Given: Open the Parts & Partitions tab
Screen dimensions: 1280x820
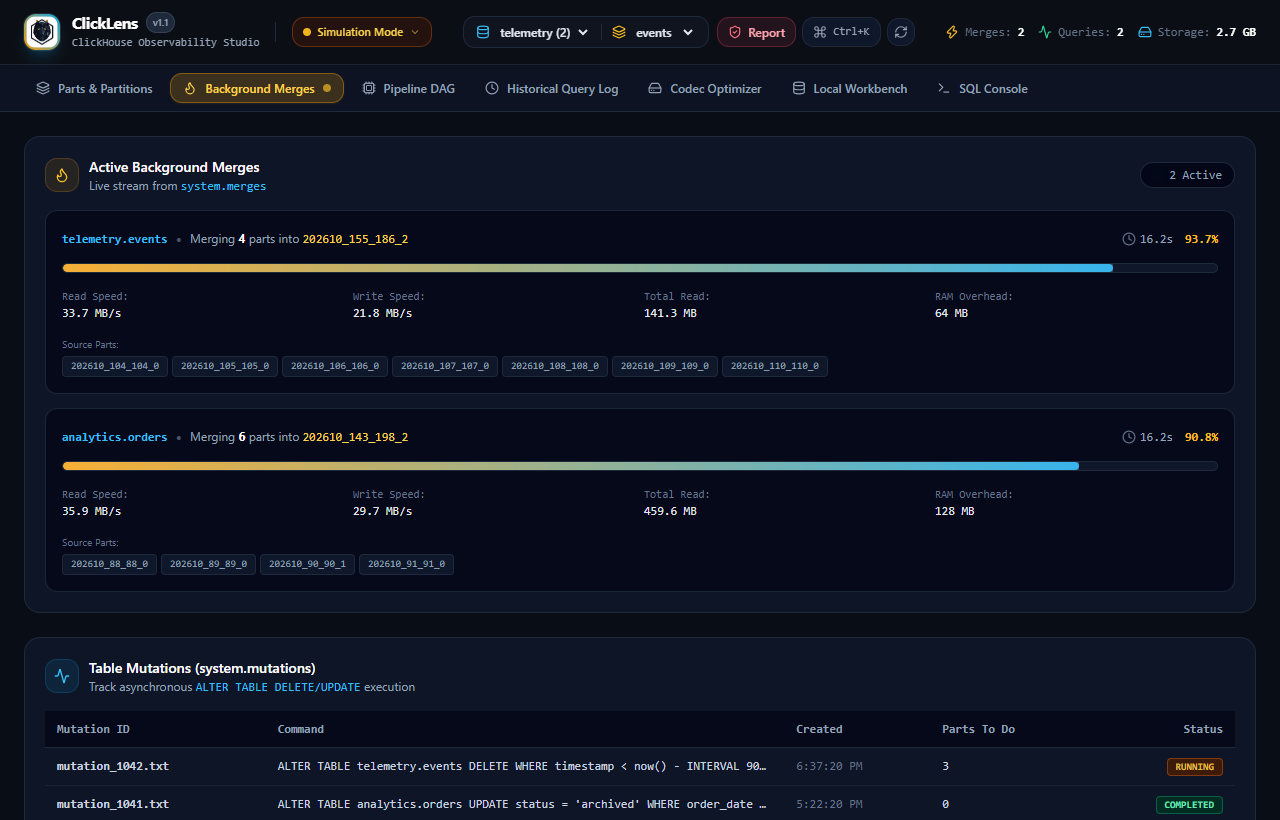Looking at the screenshot, I should pos(94,89).
